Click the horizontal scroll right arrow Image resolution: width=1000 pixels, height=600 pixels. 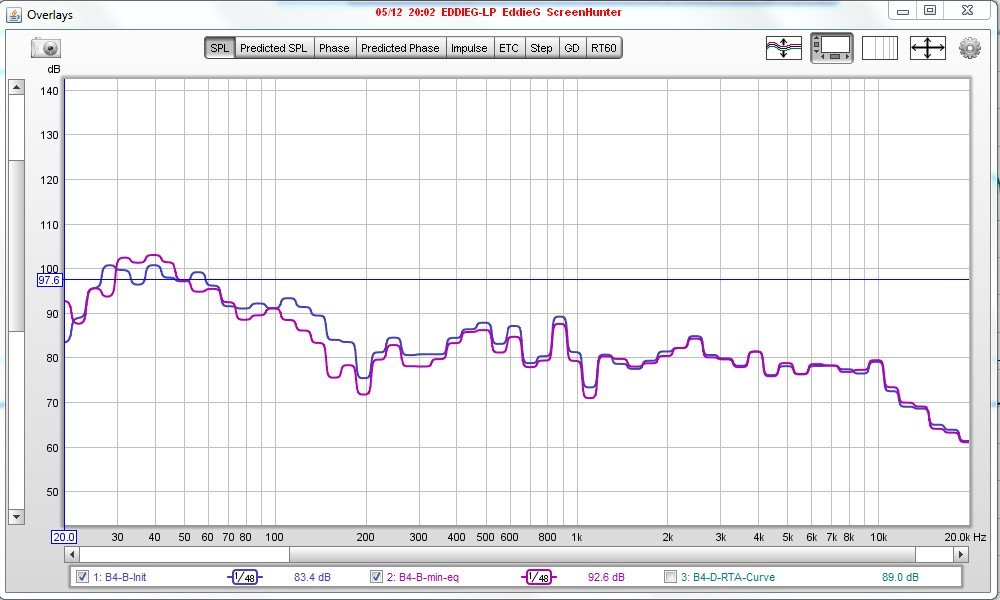[960, 555]
